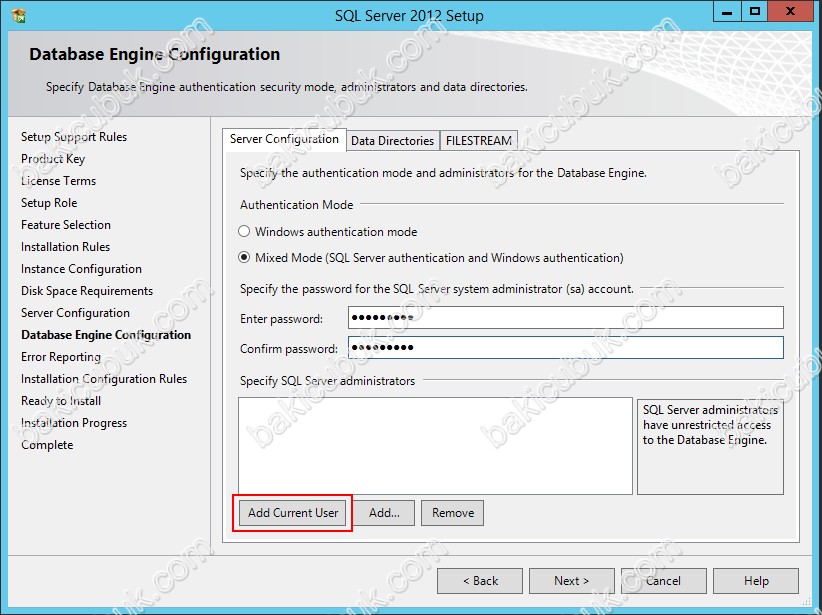
Task: Click Installation Progress step in sidebar
Action: tap(74, 423)
